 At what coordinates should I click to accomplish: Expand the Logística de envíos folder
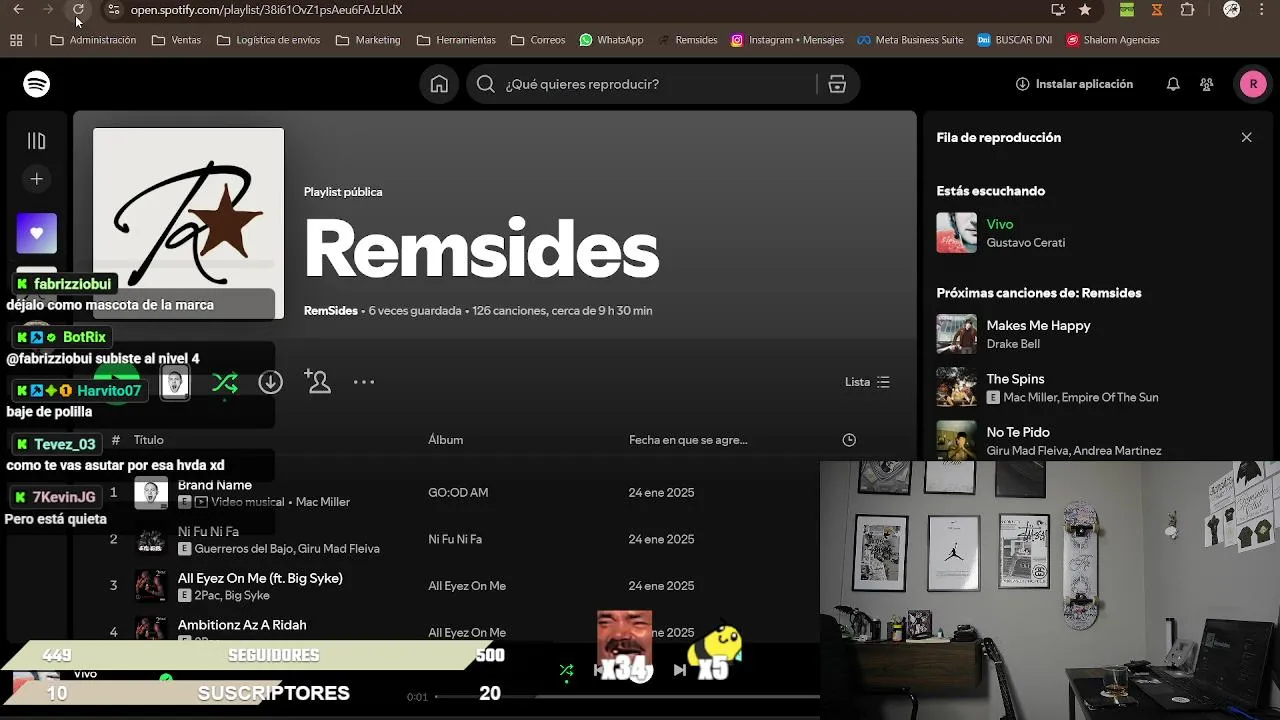coord(268,40)
